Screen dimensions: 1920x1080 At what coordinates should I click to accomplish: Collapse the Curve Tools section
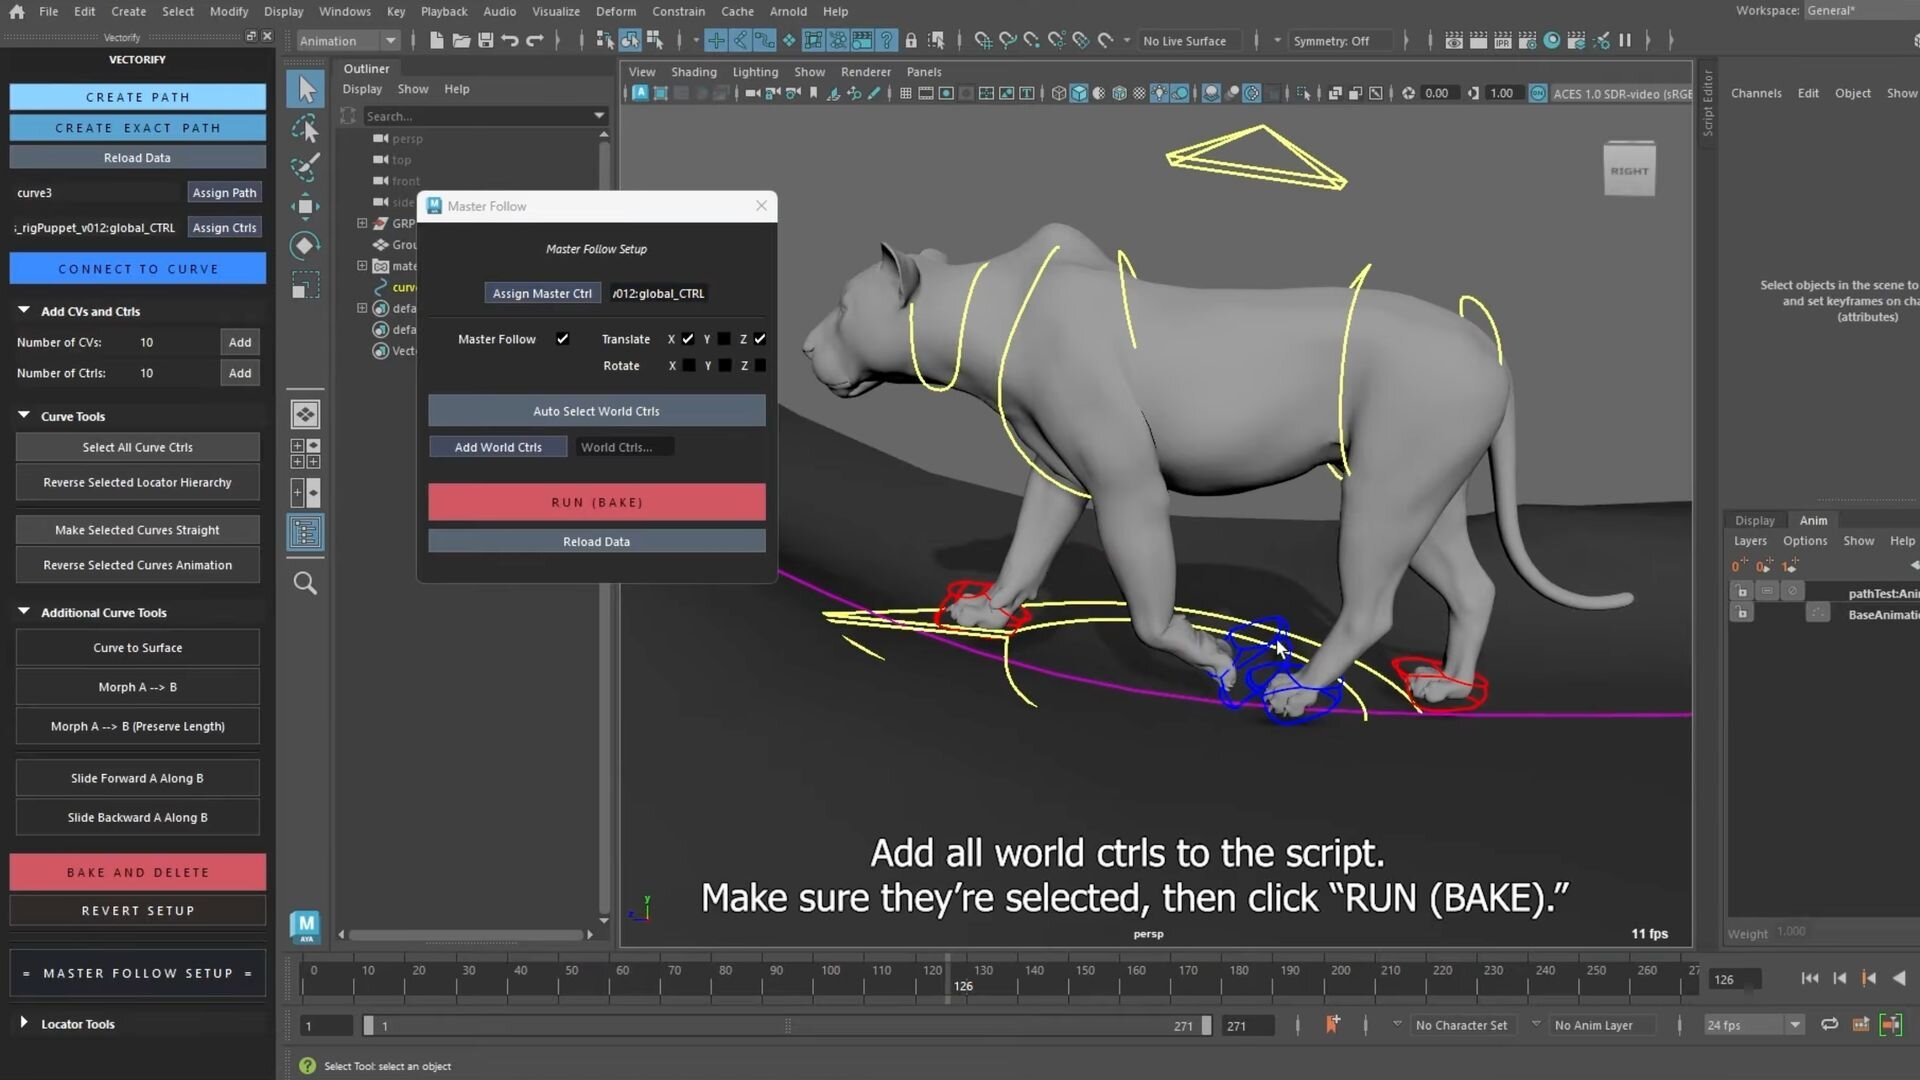pyautogui.click(x=24, y=416)
